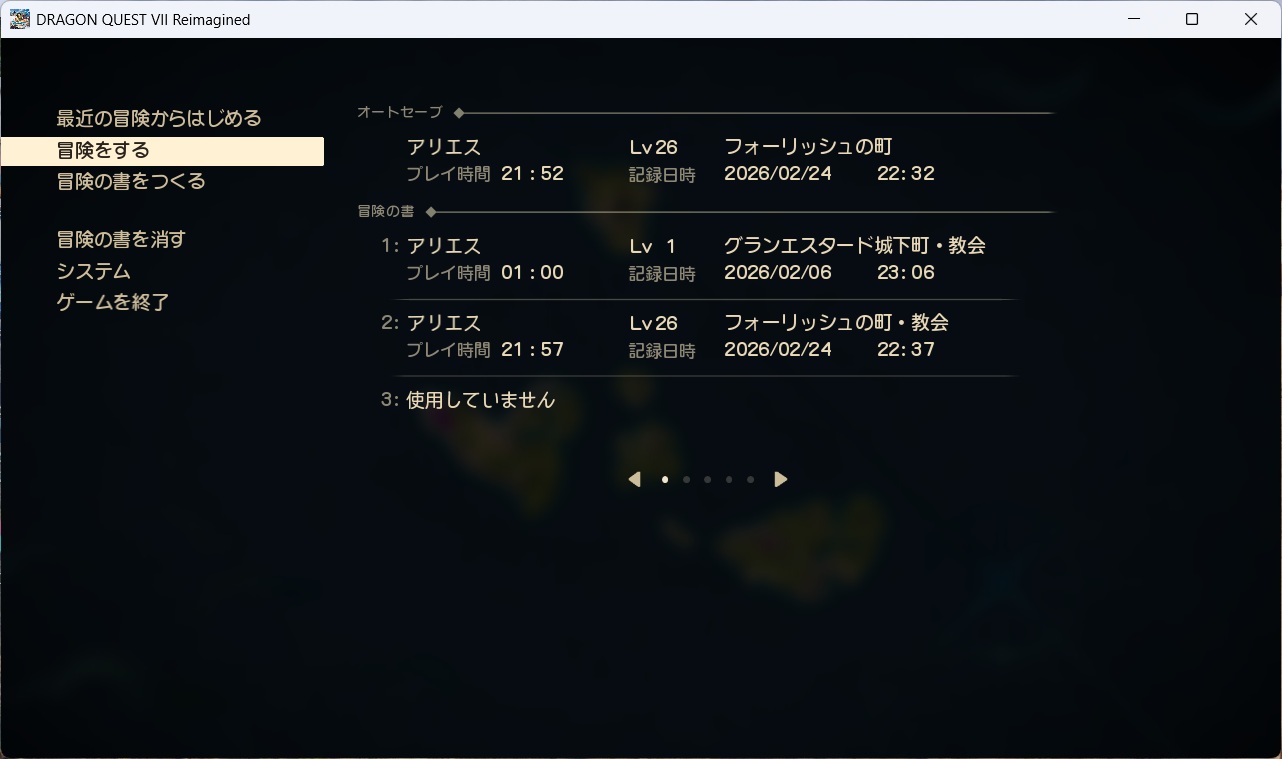Viewport: 1282px width, 759px height.
Task: Jump to the fourth page dot
Action: 729,480
